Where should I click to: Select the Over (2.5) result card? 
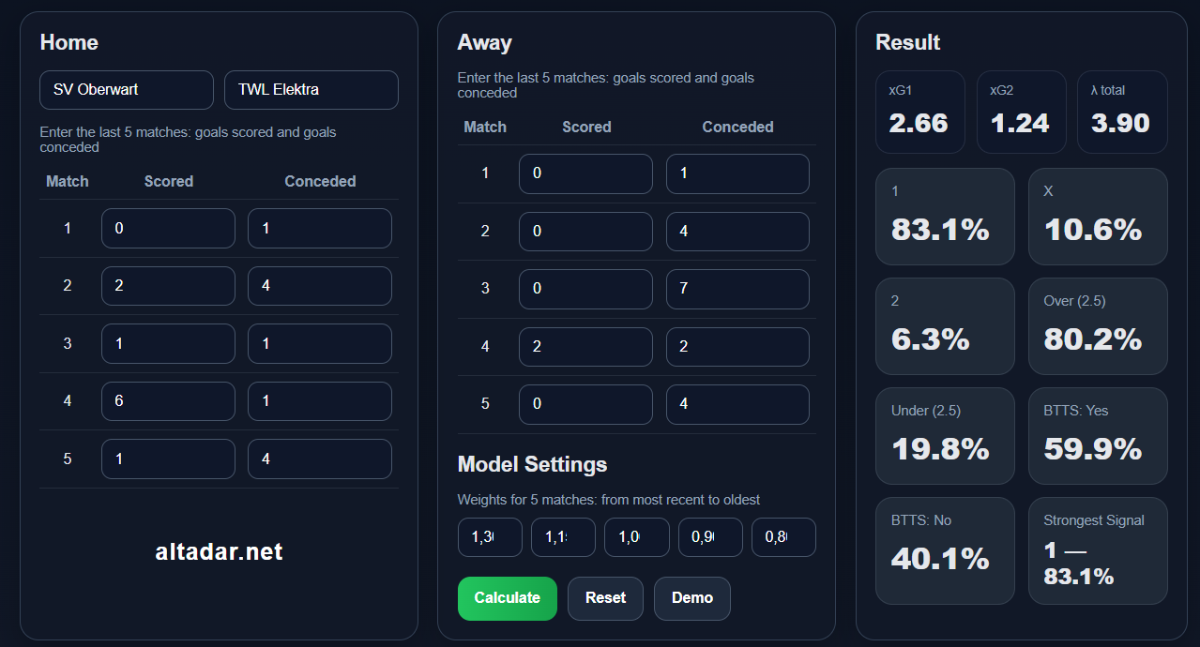[1097, 326]
